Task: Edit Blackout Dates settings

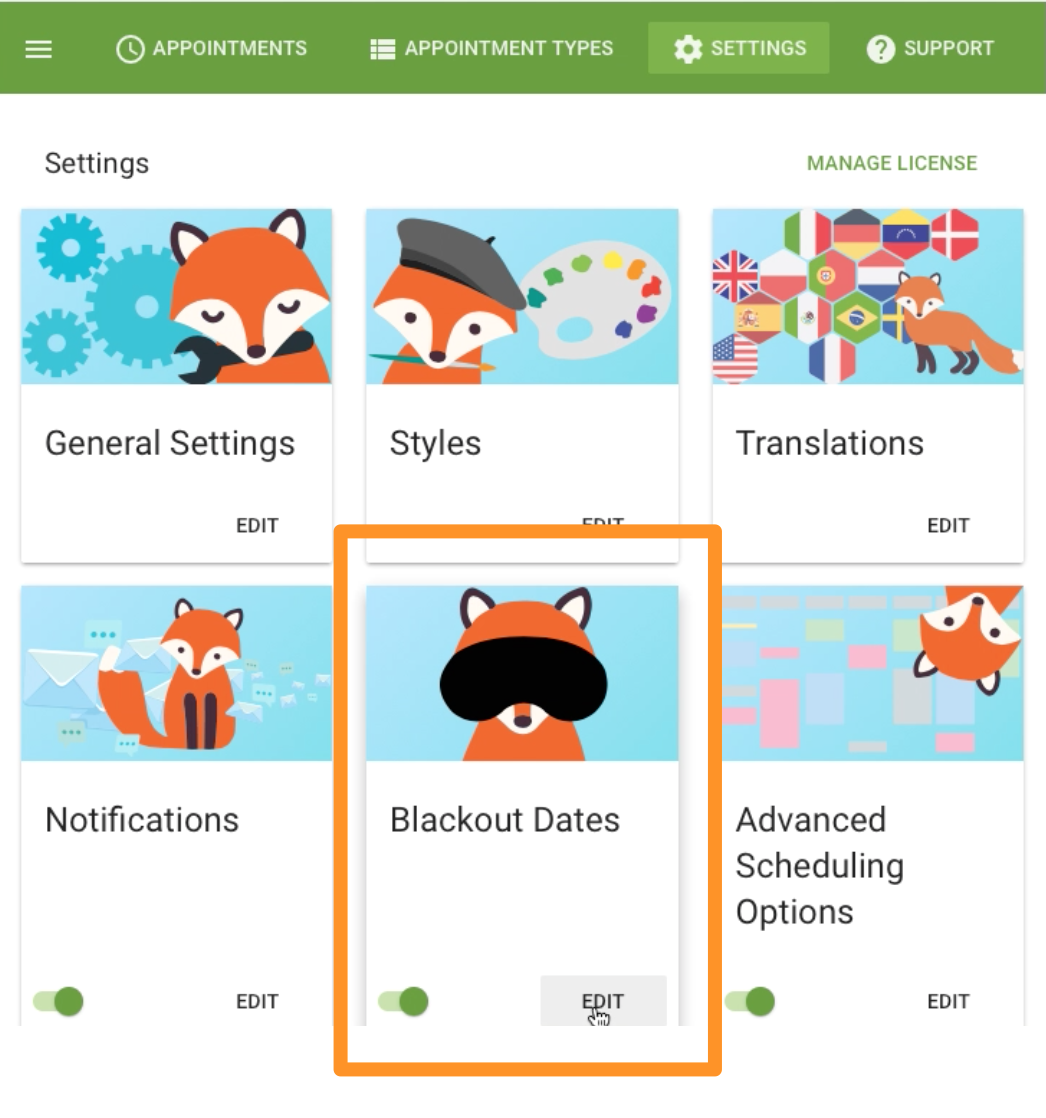Action: 603,1001
